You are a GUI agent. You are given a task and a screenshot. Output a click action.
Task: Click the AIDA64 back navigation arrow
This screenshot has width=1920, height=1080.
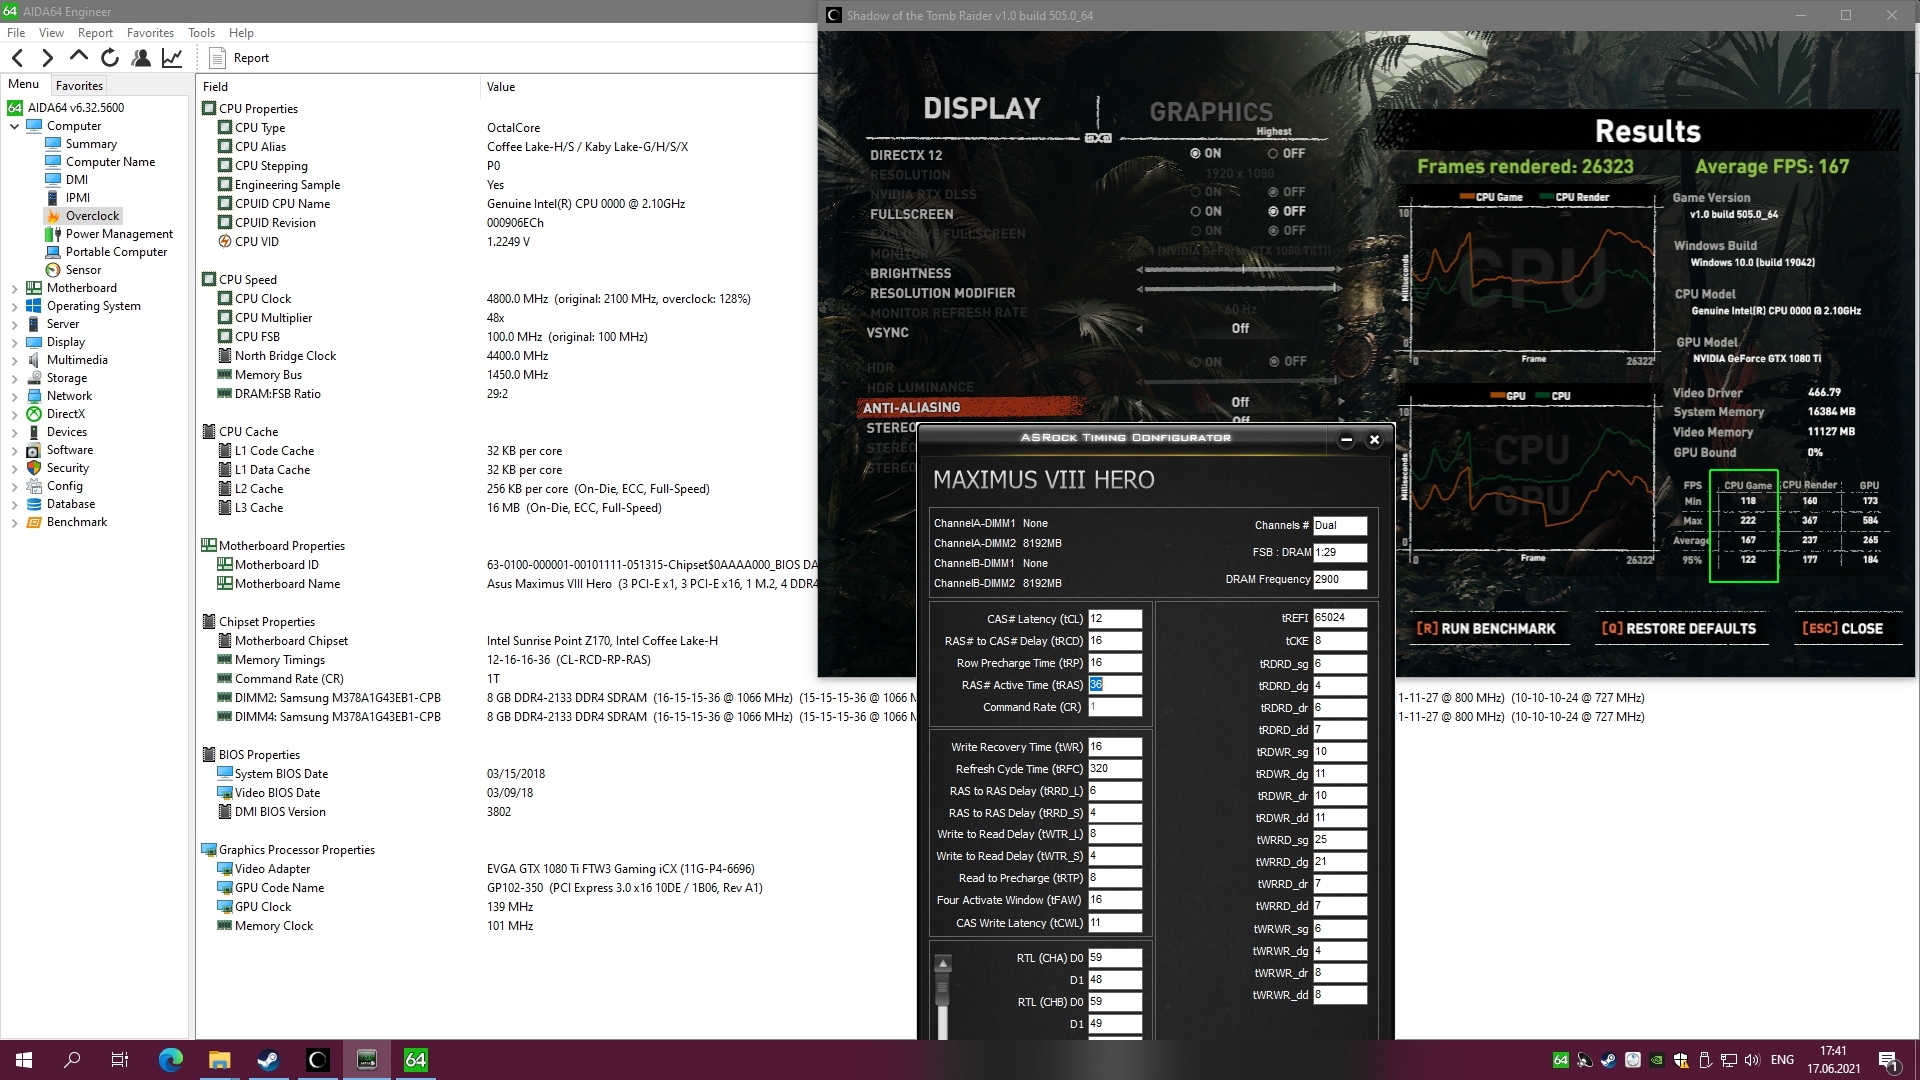[17, 58]
